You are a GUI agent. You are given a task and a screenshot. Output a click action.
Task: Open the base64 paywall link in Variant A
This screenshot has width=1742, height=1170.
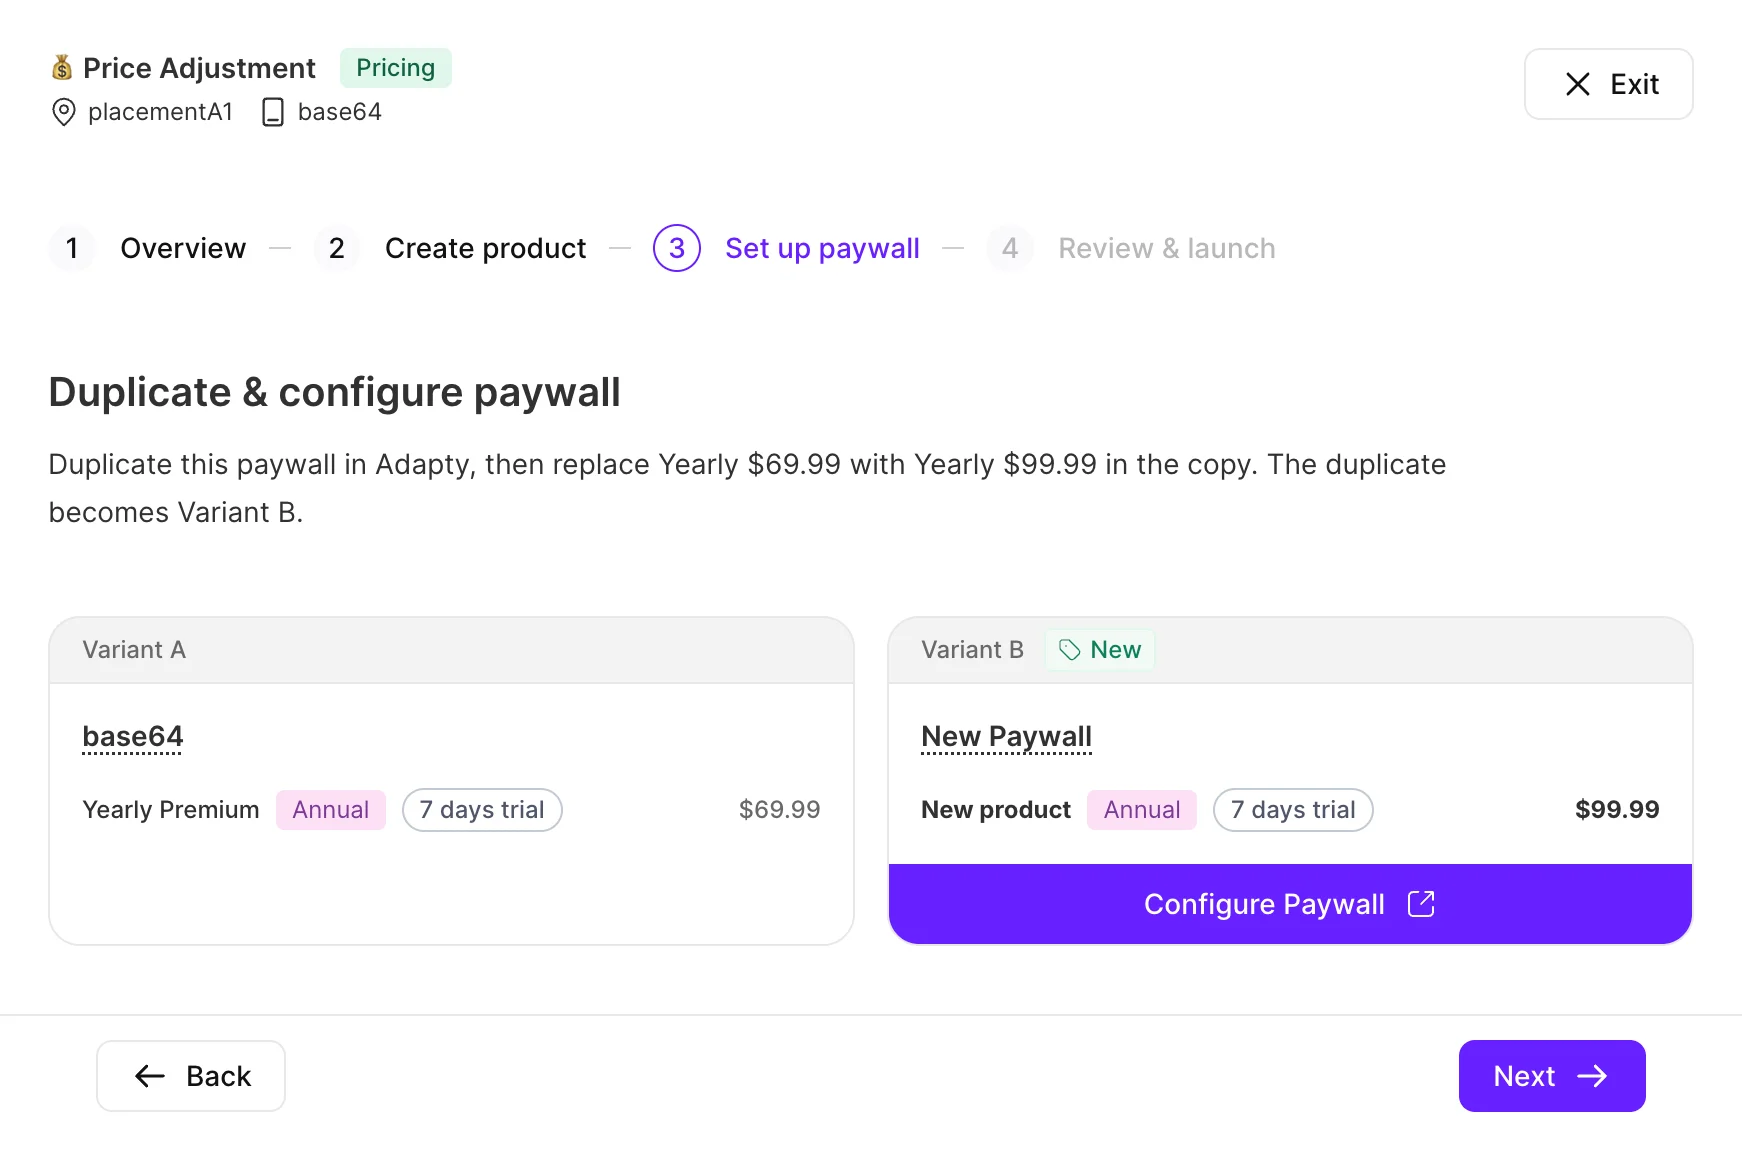(x=133, y=737)
